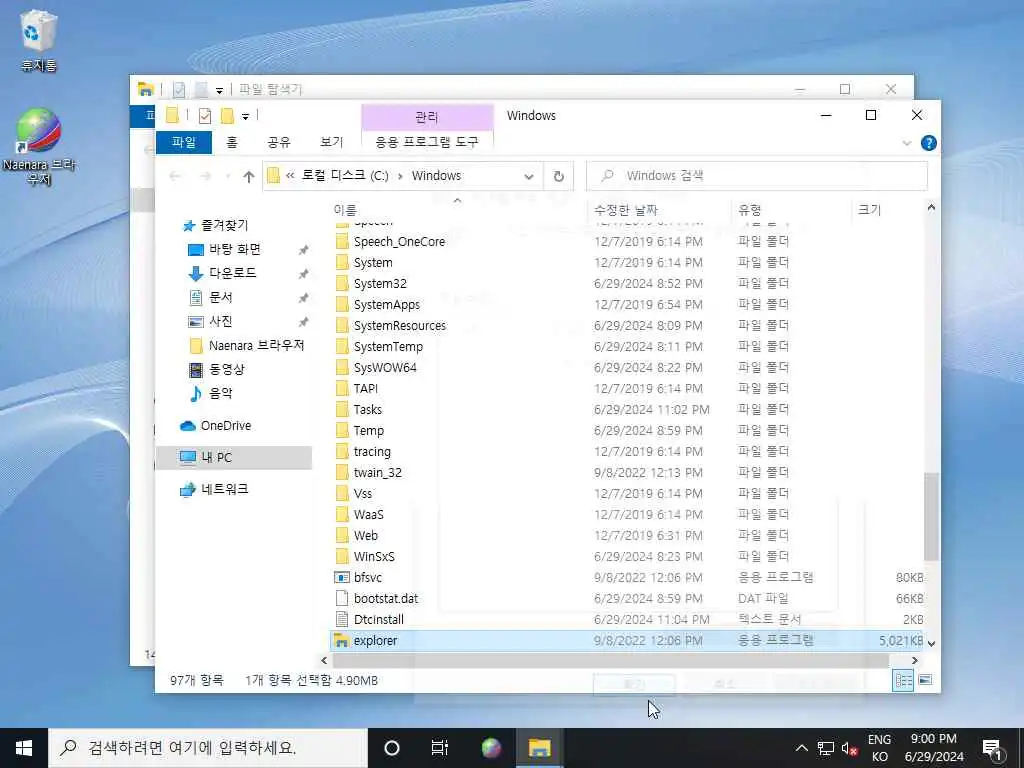Click the new folder icon in title bar
Viewport: 1024px width, 768px height.
tap(227, 116)
